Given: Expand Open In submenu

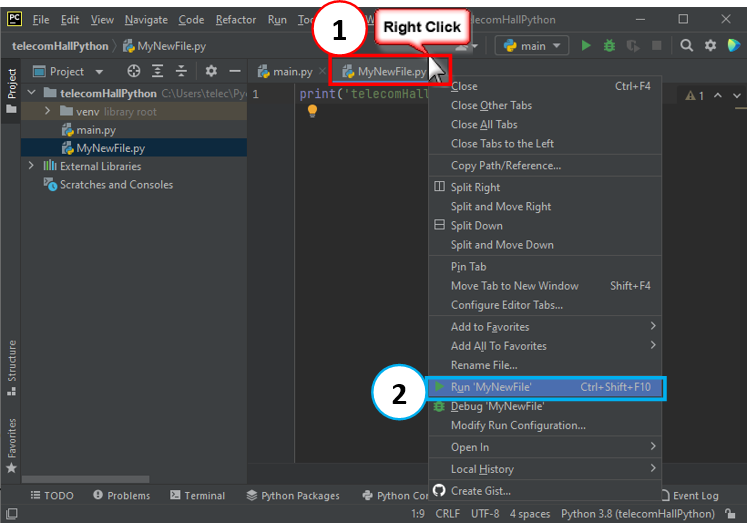Looking at the screenshot, I should 545,447.
